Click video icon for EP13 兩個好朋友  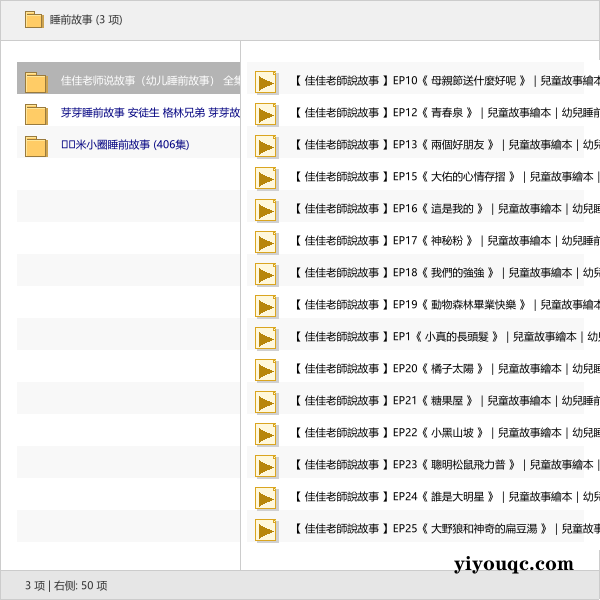pos(266,146)
